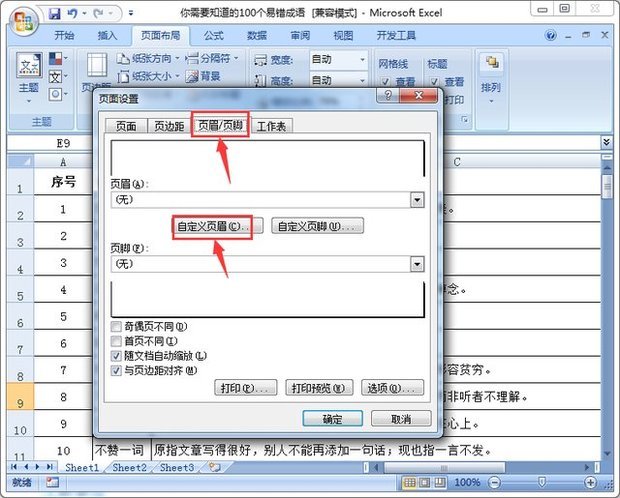The width and height of the screenshot is (620, 498).
Task: Click Print (打印) button in dialog
Action: 246,388
